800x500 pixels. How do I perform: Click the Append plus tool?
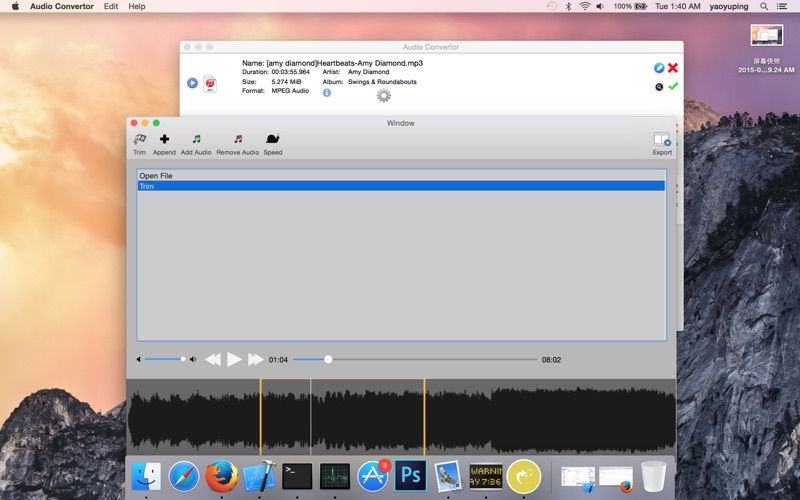click(164, 144)
